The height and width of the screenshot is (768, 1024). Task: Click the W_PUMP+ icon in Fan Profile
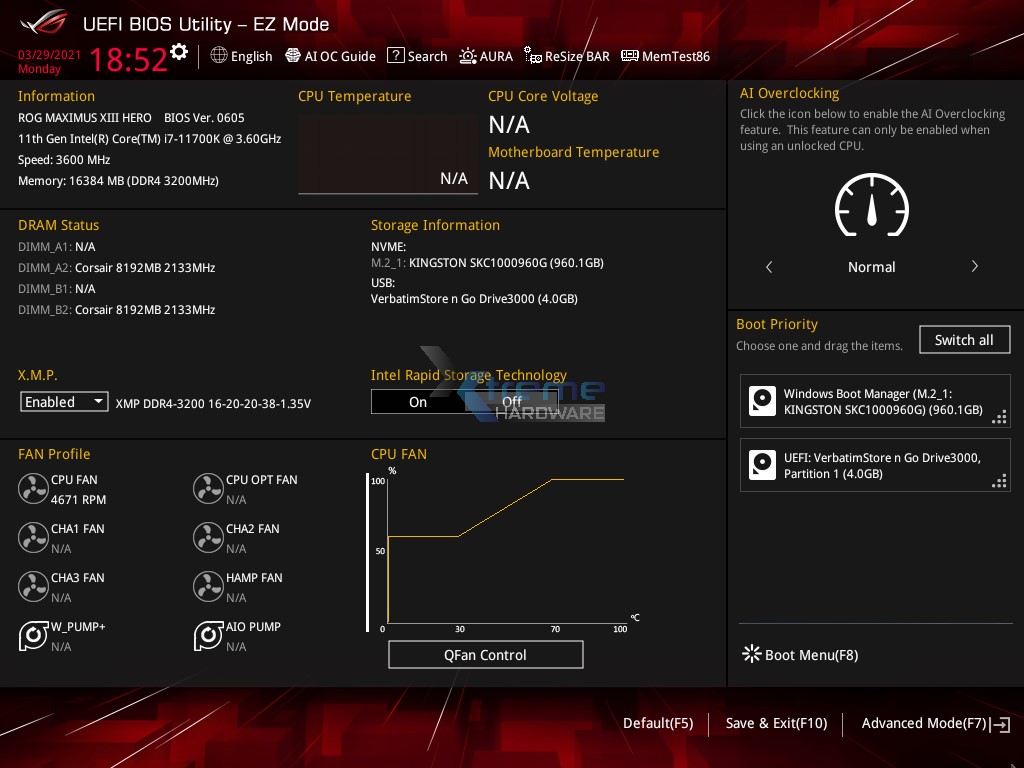(33, 635)
